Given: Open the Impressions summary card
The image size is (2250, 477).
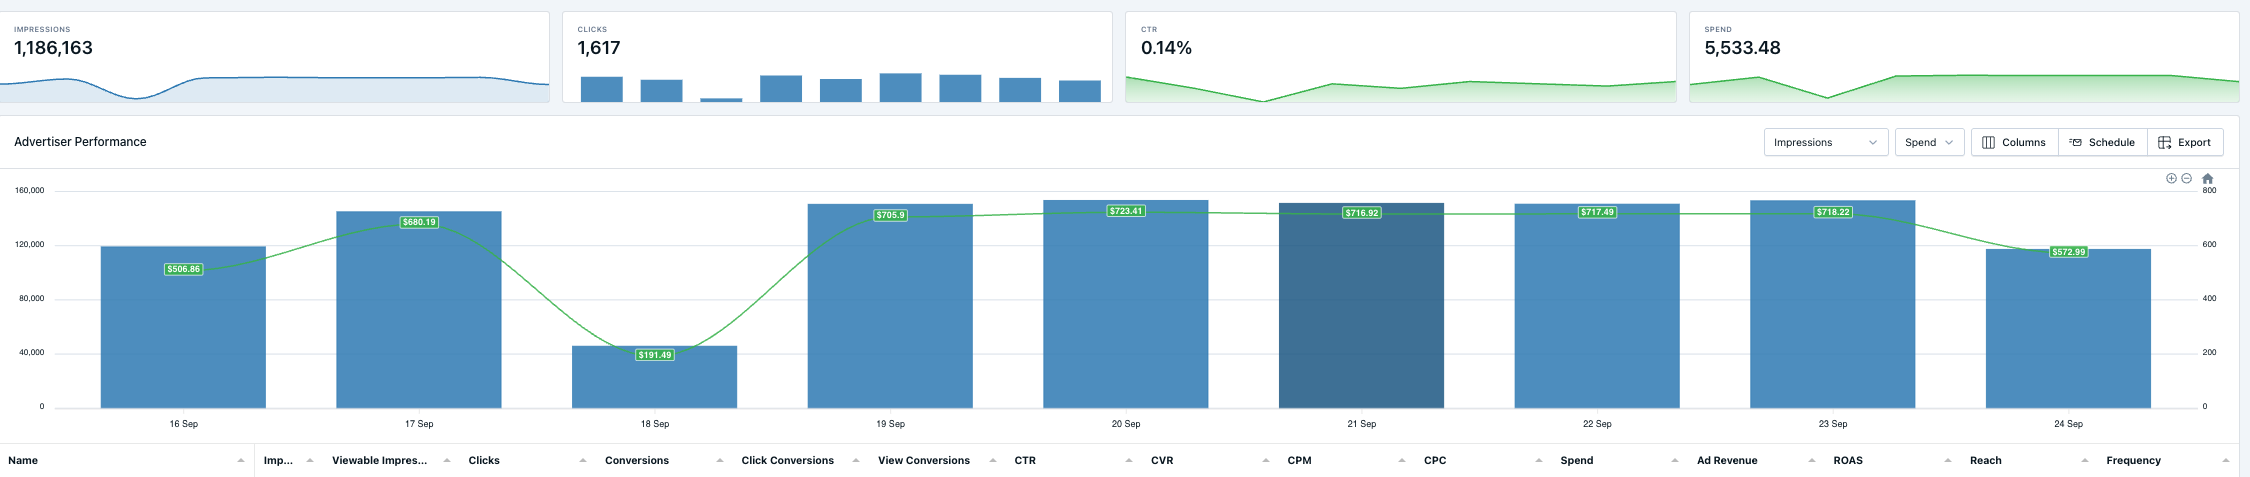Looking at the screenshot, I should (x=274, y=57).
